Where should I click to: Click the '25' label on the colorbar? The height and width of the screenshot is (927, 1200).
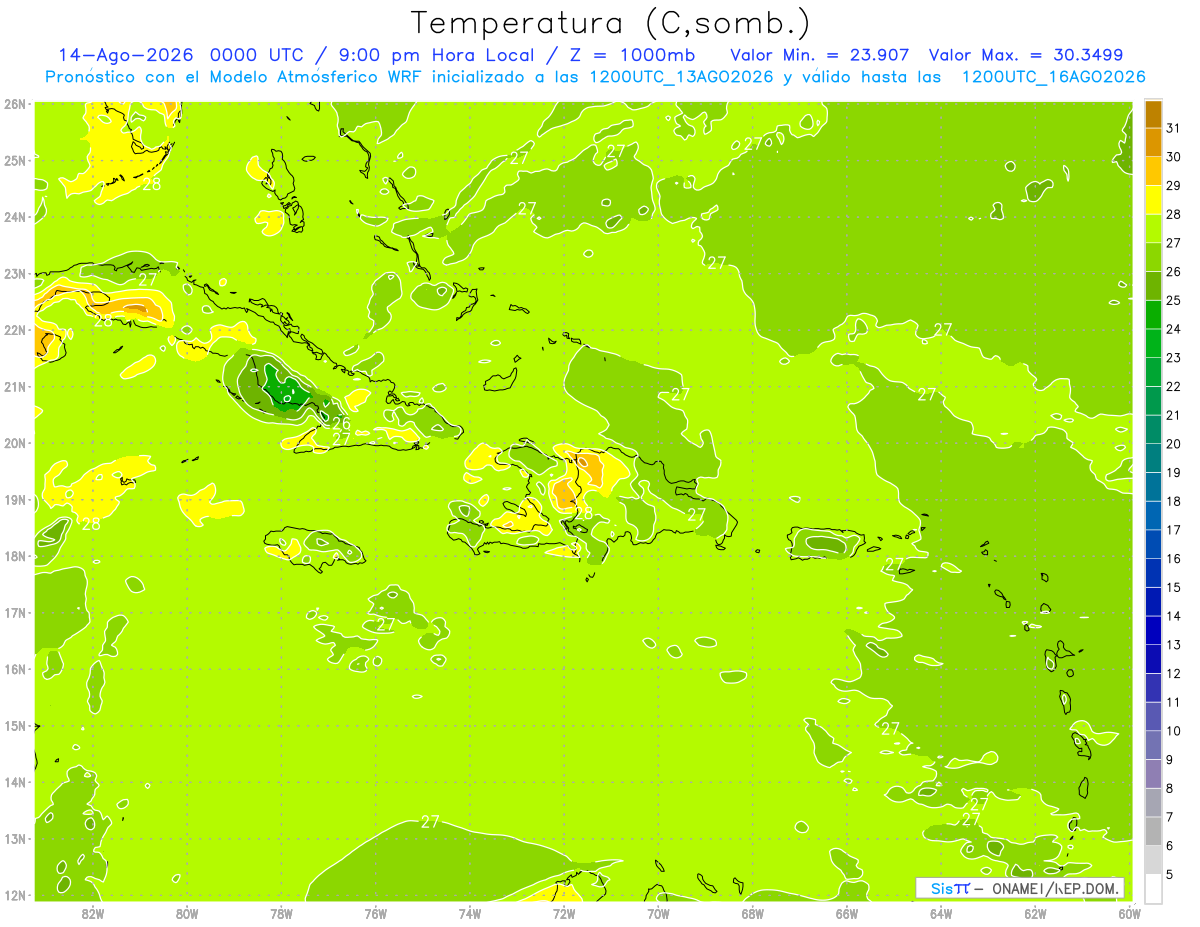(x=1174, y=300)
